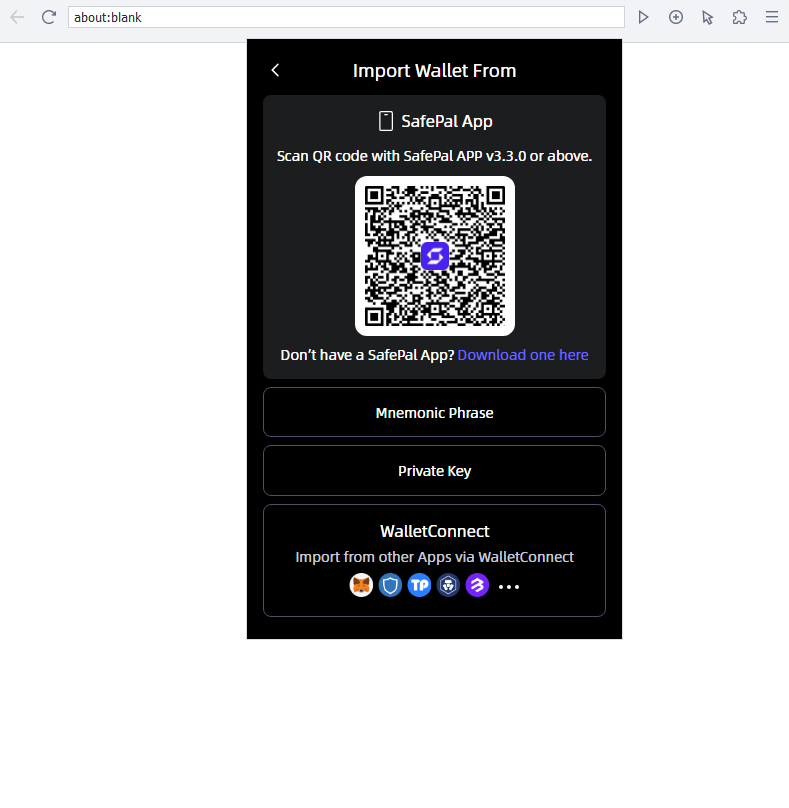The image size is (789, 808).
Task: Open the browser extensions puzzle icon
Action: pos(740,17)
